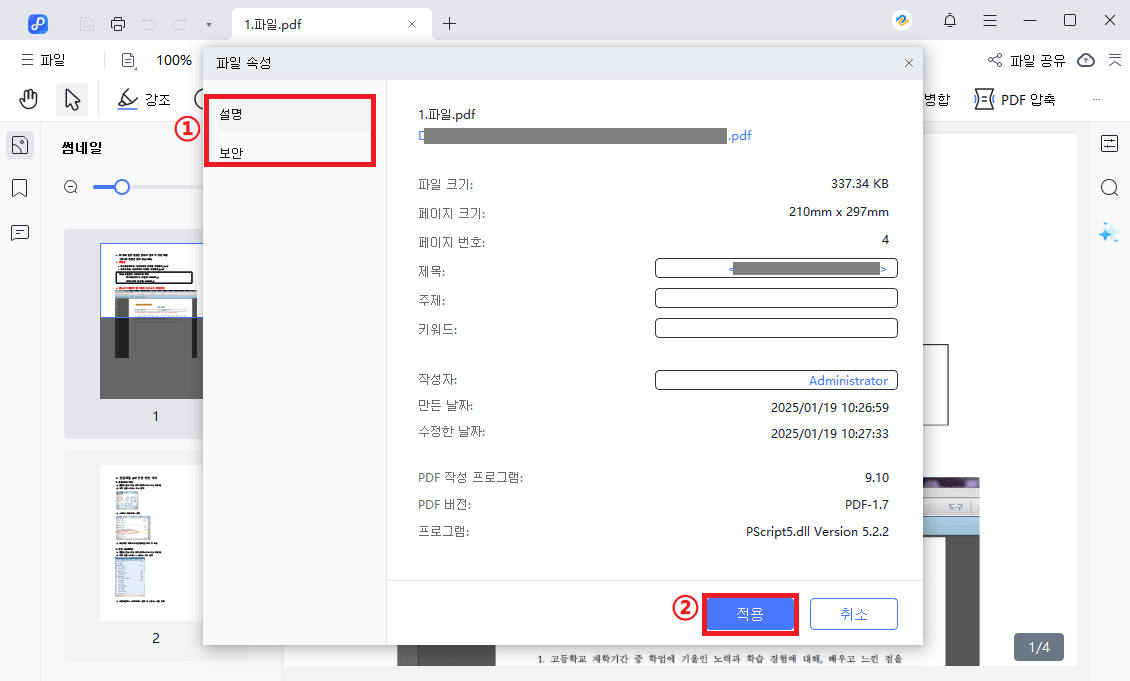Click the 썸네일 panel heading

pyautogui.click(x=82, y=148)
